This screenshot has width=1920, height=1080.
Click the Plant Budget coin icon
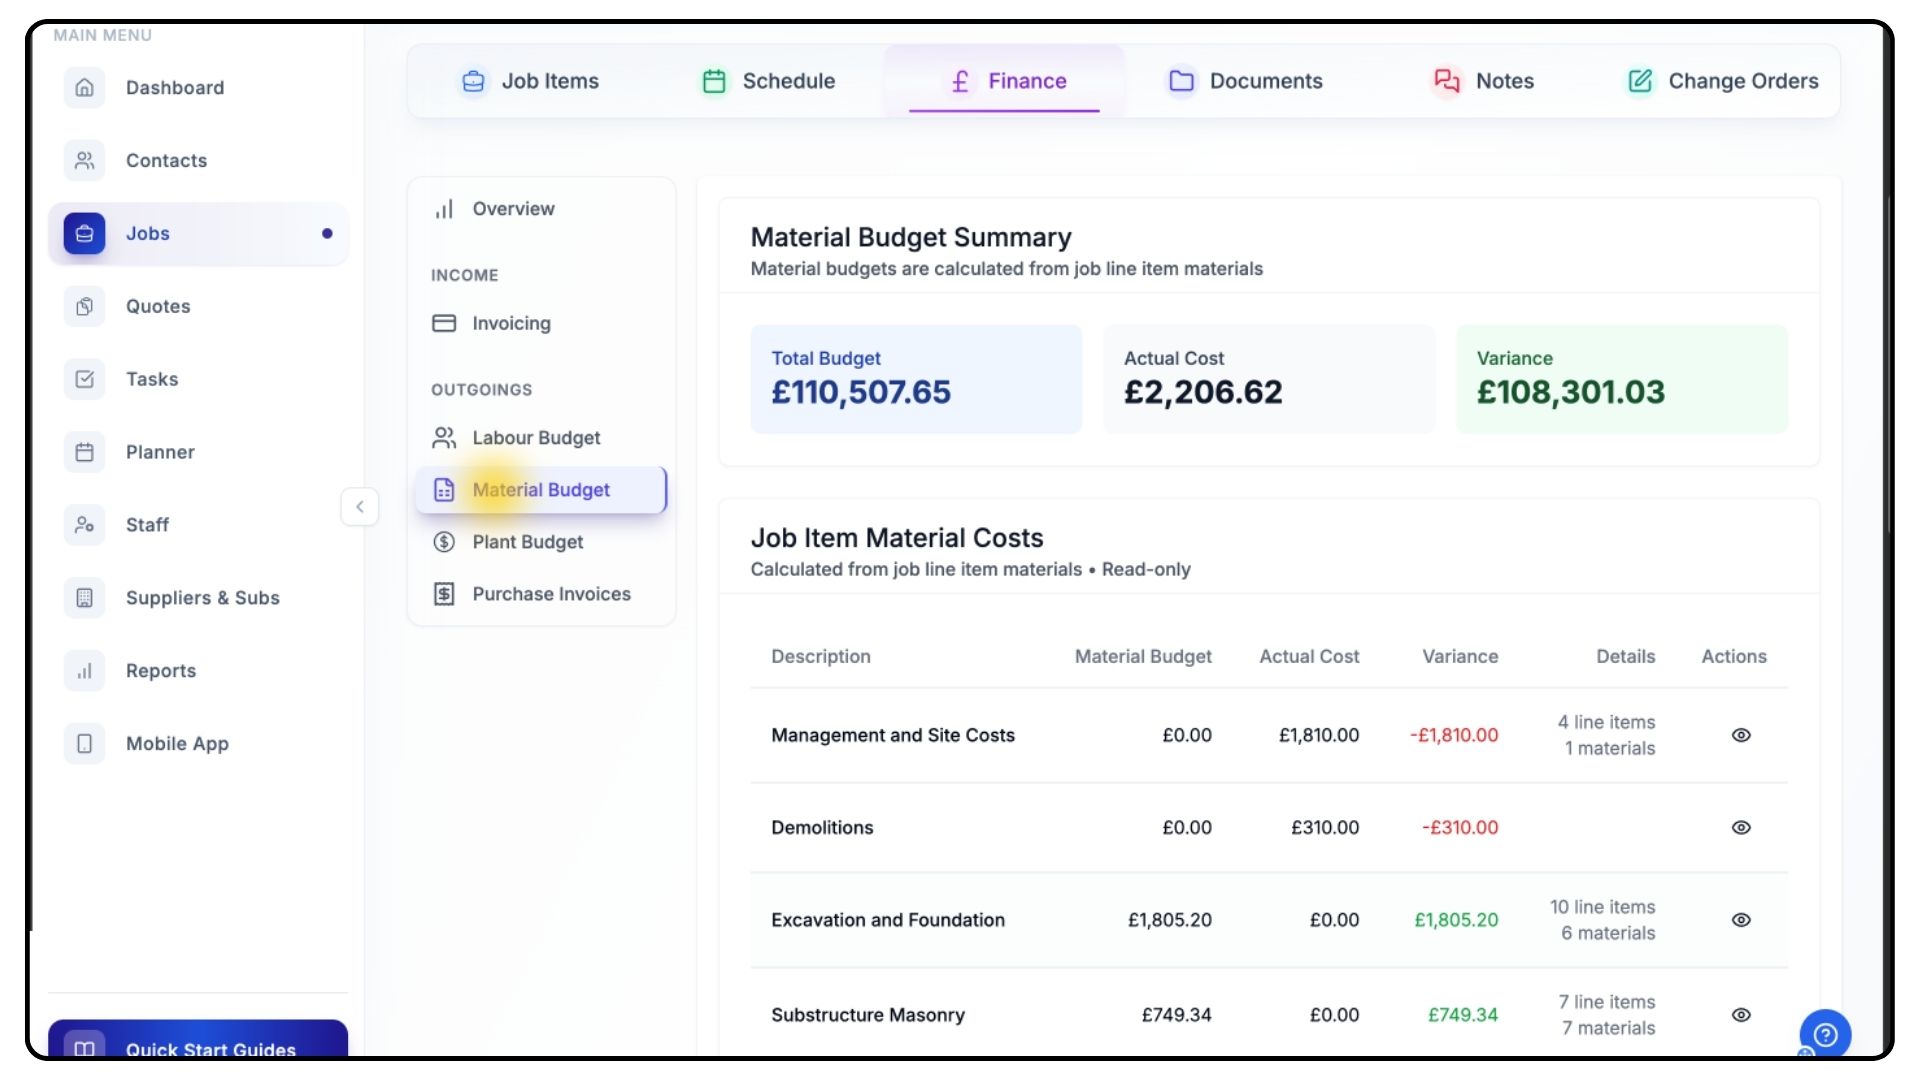444,542
